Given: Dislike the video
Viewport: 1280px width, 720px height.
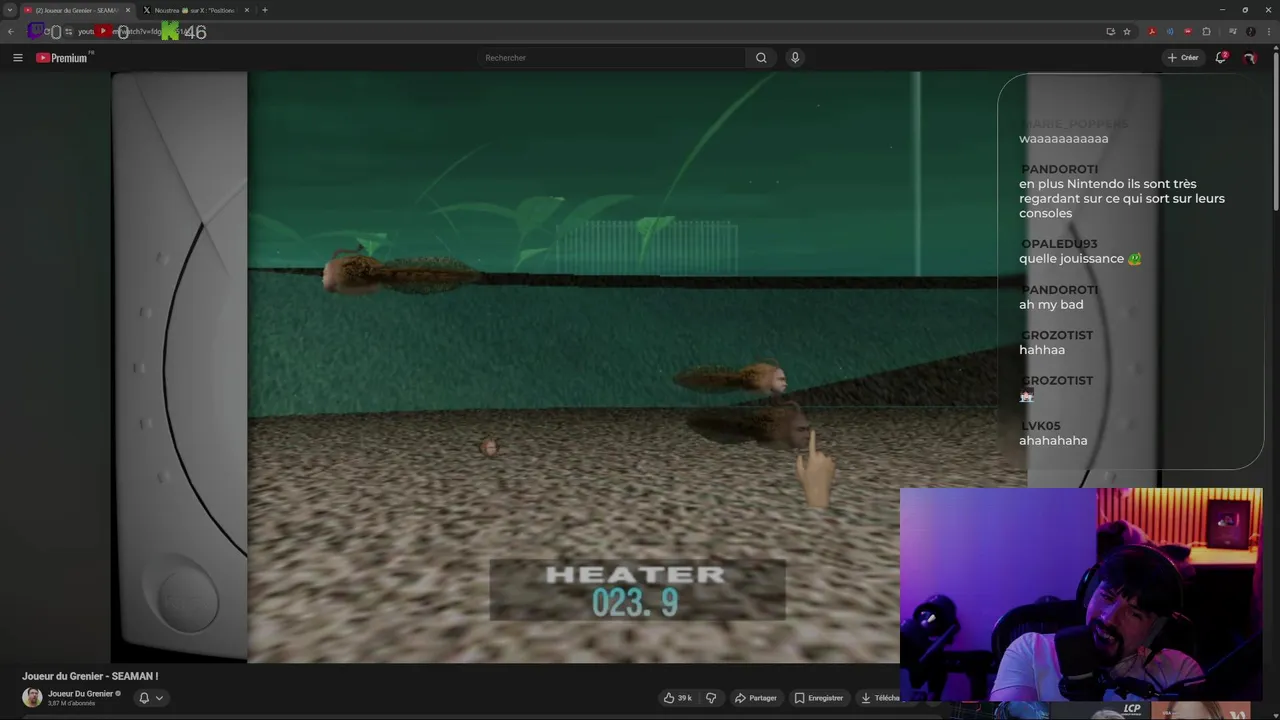Looking at the screenshot, I should (x=711, y=698).
